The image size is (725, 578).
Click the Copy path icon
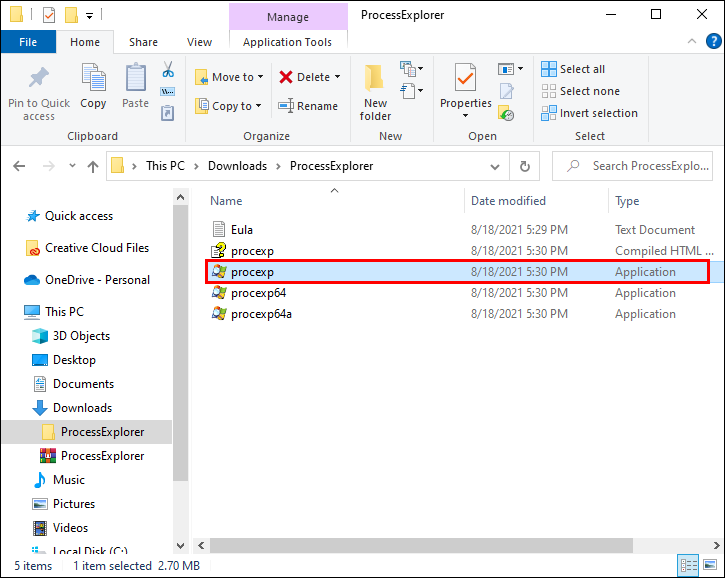(x=167, y=92)
